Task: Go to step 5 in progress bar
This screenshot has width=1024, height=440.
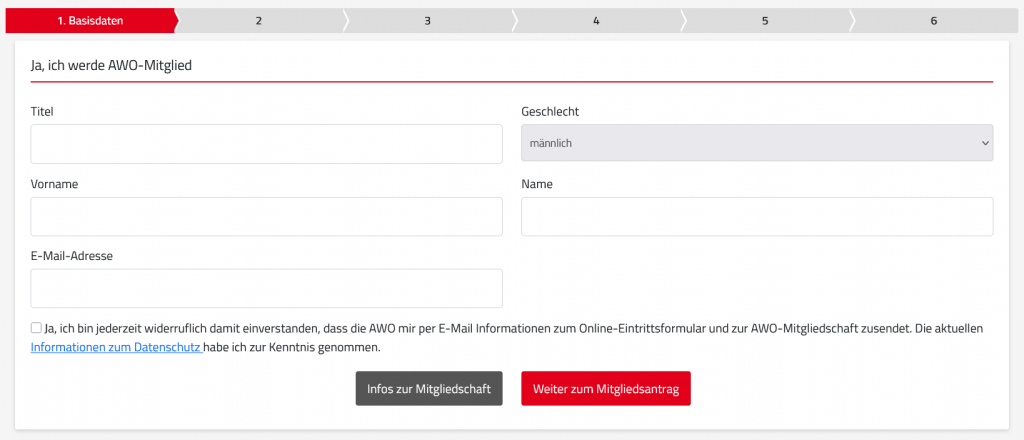Action: 765,20
